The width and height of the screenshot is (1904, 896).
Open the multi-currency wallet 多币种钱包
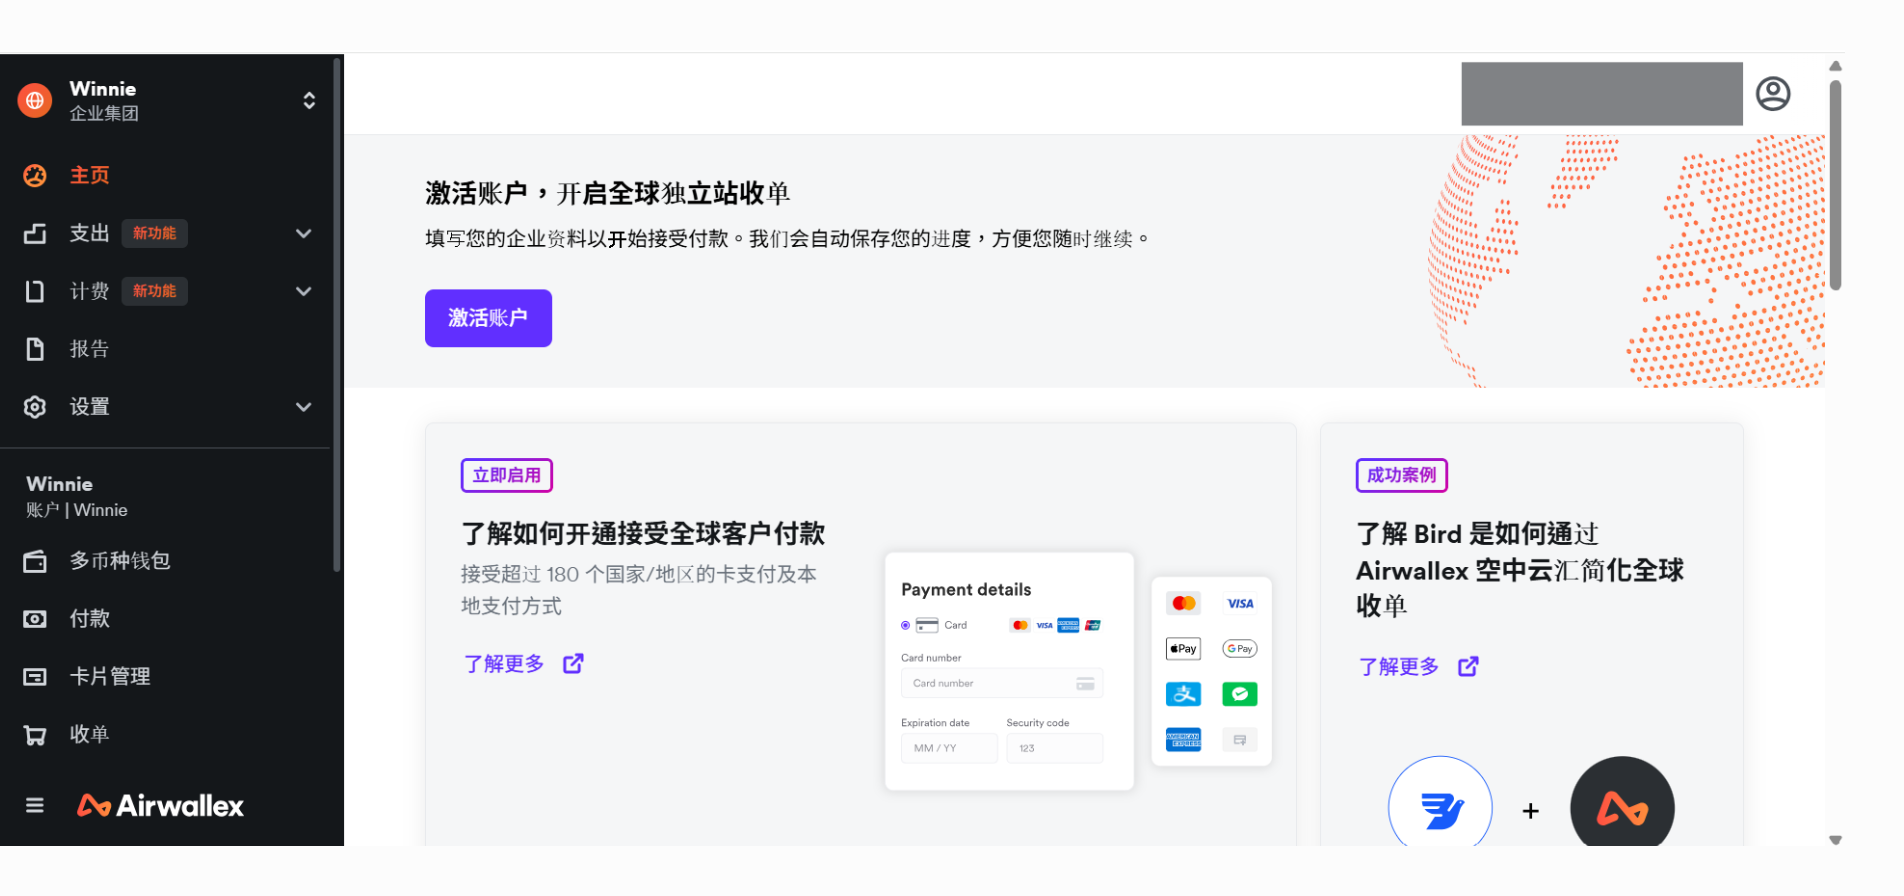(119, 561)
